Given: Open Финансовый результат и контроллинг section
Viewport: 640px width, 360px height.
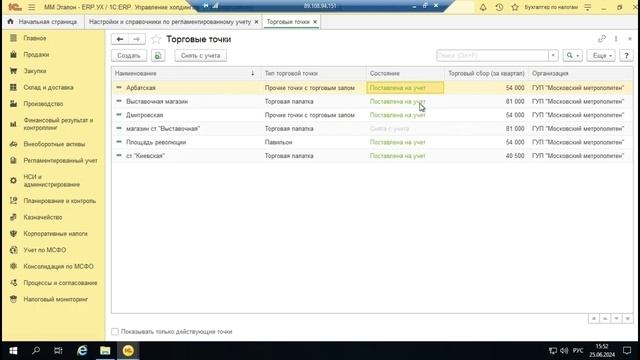Looking at the screenshot, I should (x=58, y=124).
